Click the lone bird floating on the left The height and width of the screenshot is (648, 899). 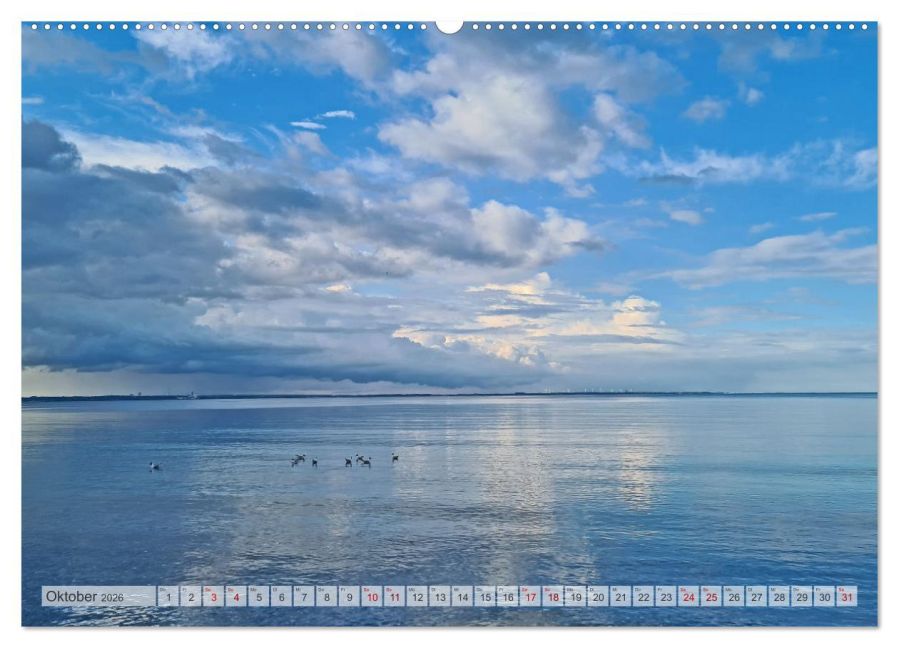[154, 466]
